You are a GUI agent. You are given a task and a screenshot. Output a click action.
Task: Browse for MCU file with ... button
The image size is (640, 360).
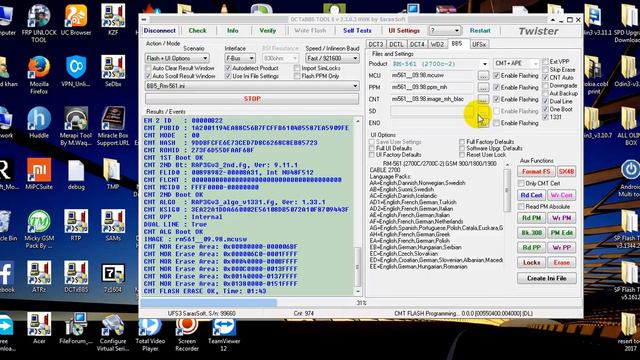point(483,76)
